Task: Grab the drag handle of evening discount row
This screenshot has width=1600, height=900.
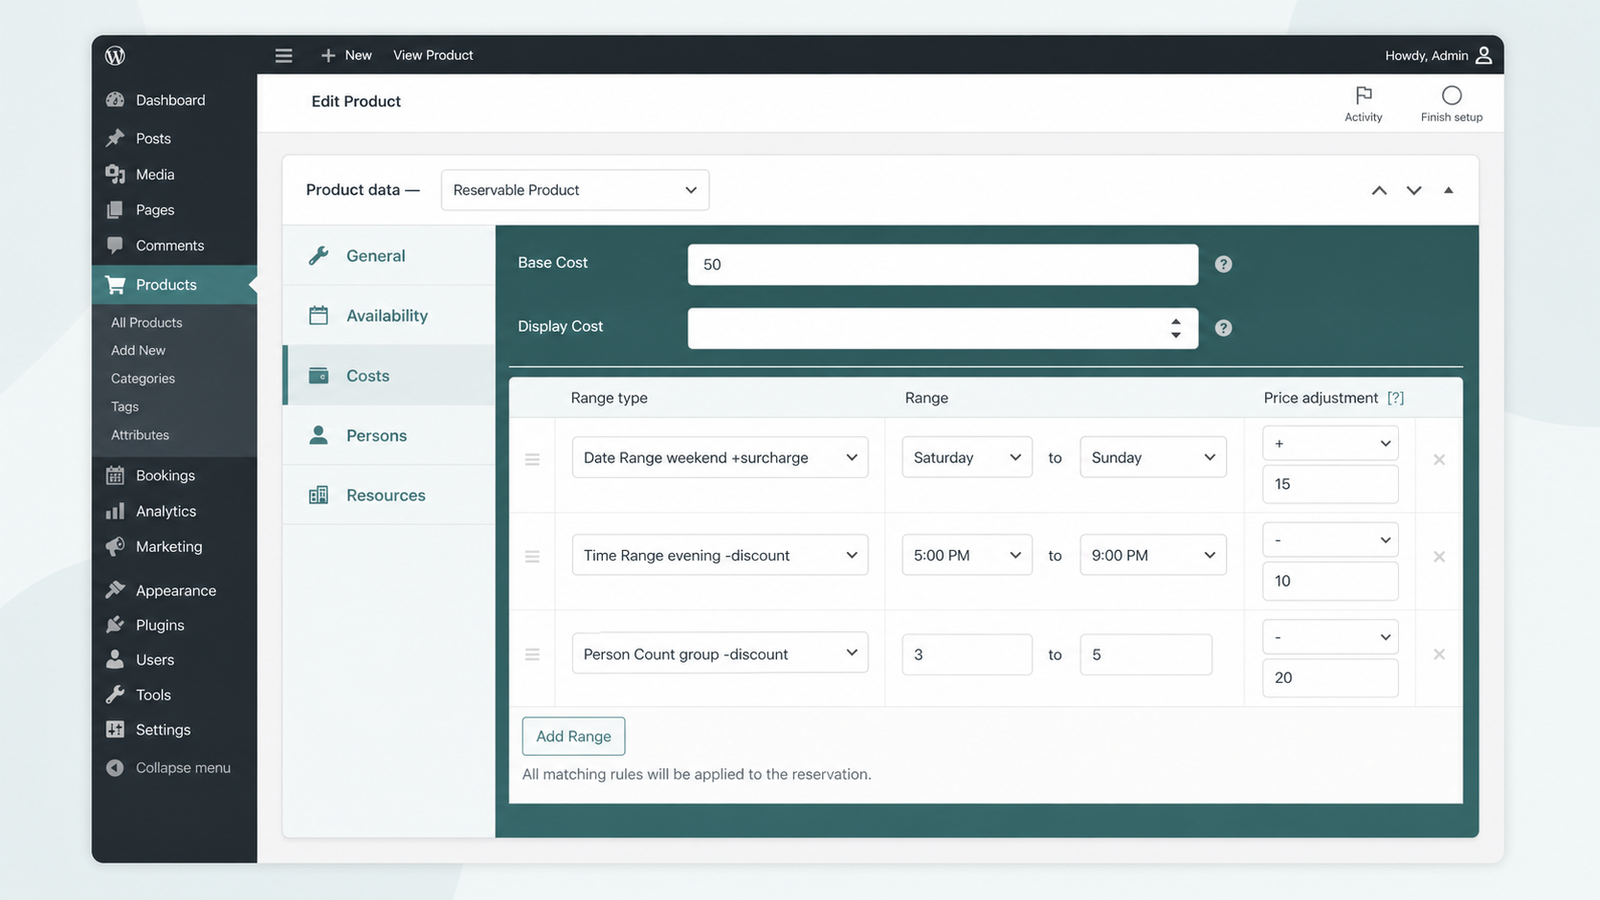Action: click(x=532, y=557)
